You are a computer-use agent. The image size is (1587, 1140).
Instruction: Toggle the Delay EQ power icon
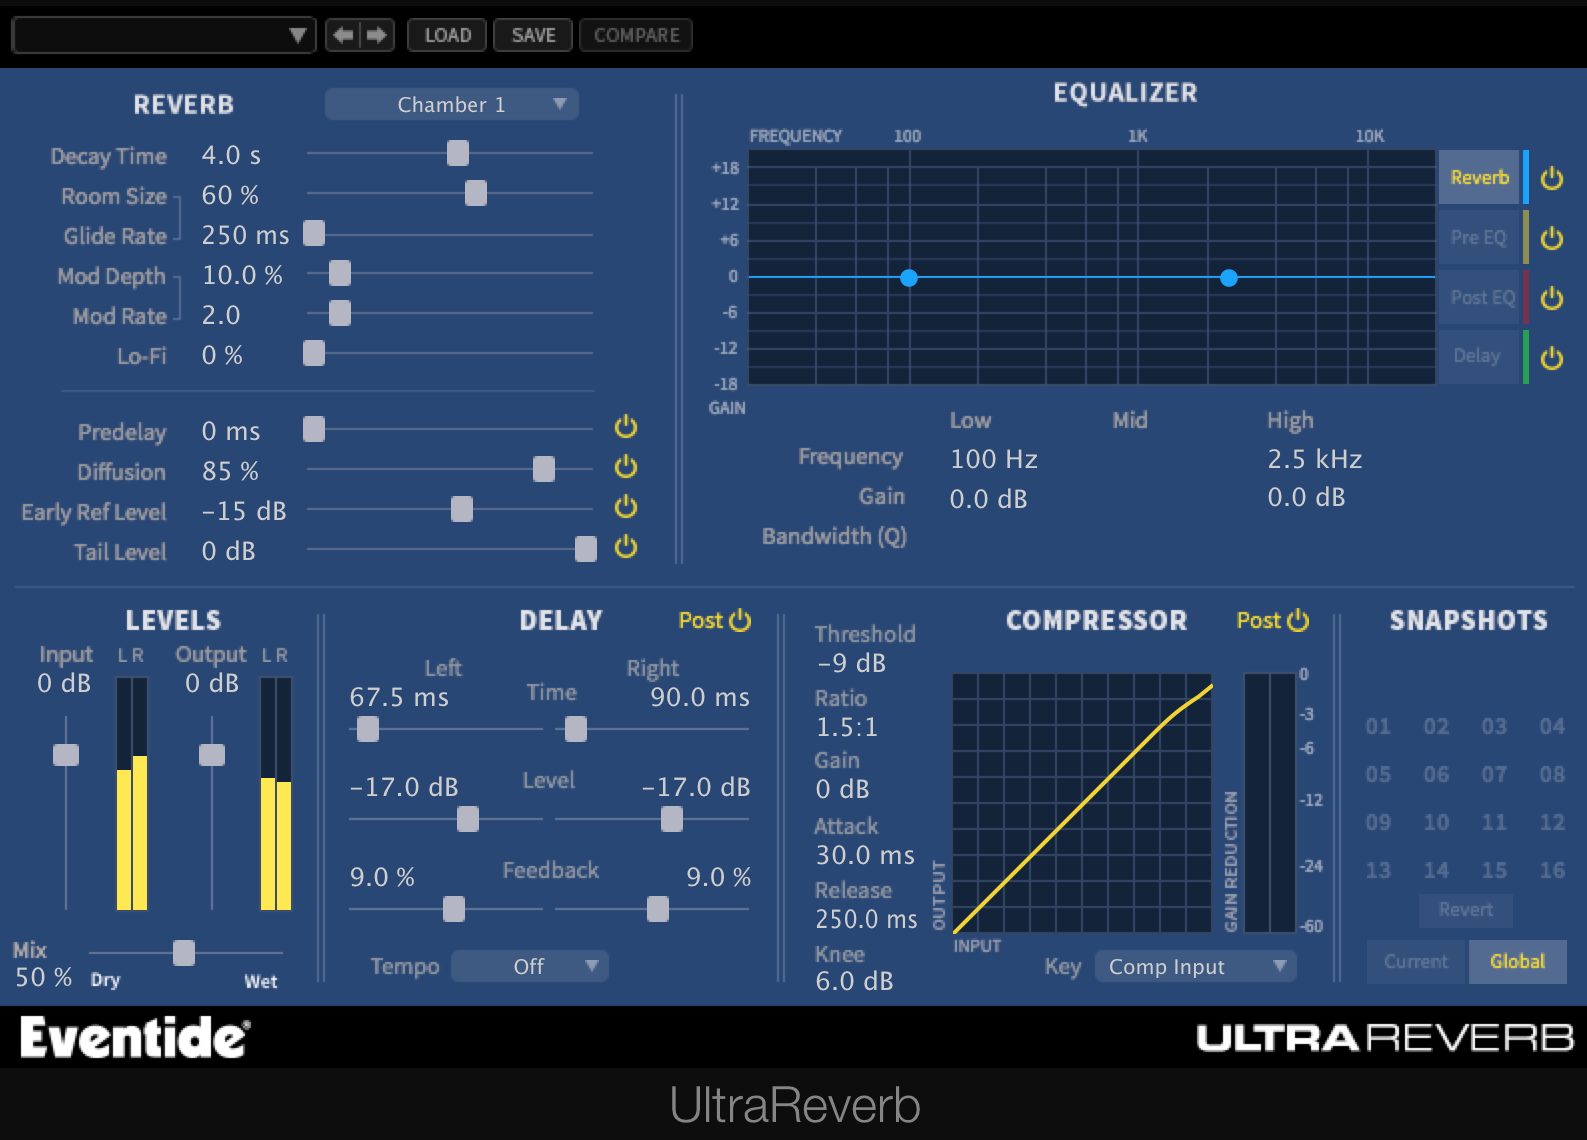pos(1552,358)
